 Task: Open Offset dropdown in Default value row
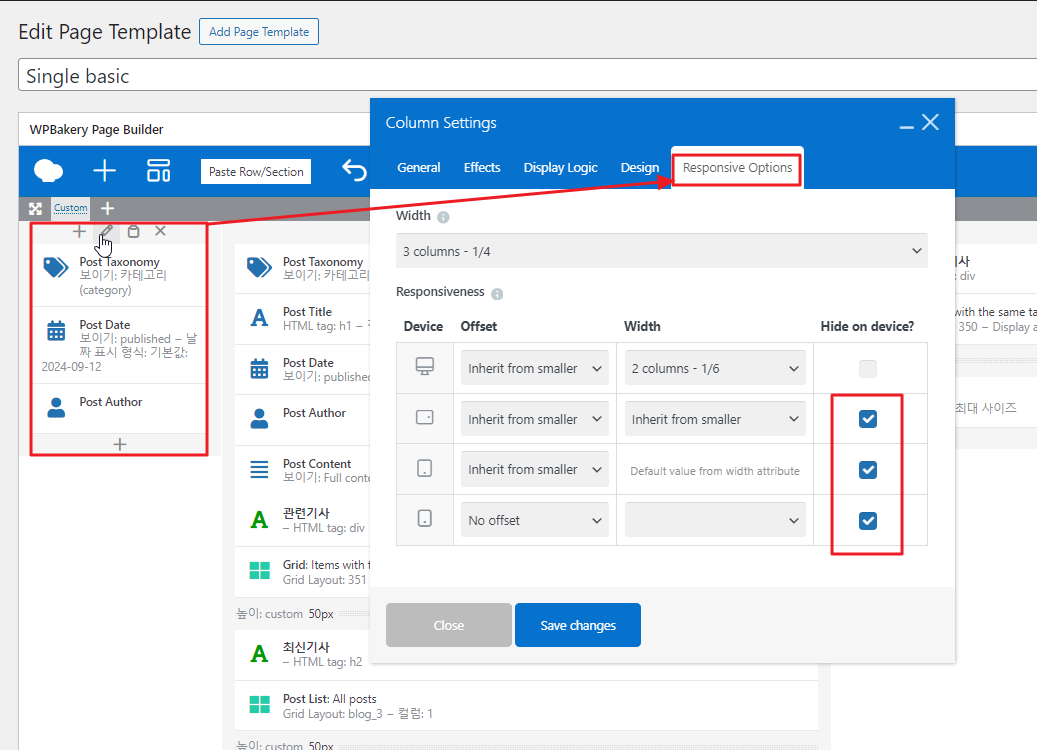(x=534, y=469)
